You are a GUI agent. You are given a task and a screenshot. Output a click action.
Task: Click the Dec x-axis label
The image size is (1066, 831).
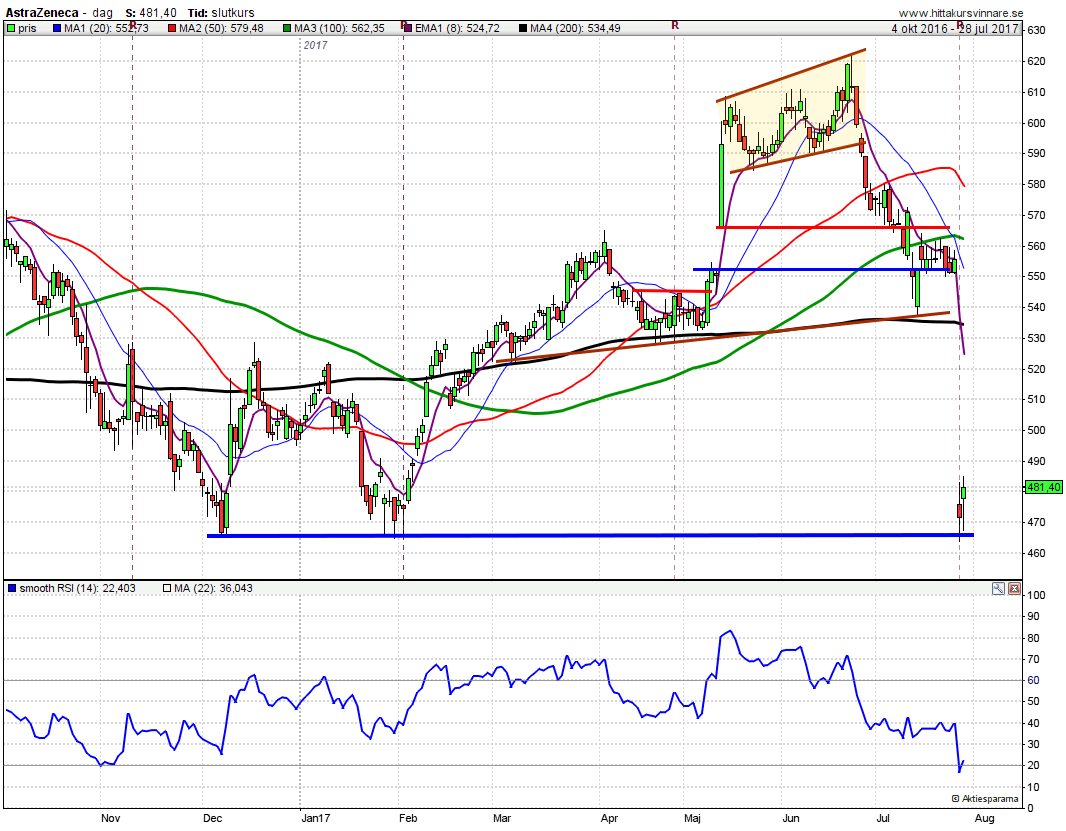tap(213, 818)
